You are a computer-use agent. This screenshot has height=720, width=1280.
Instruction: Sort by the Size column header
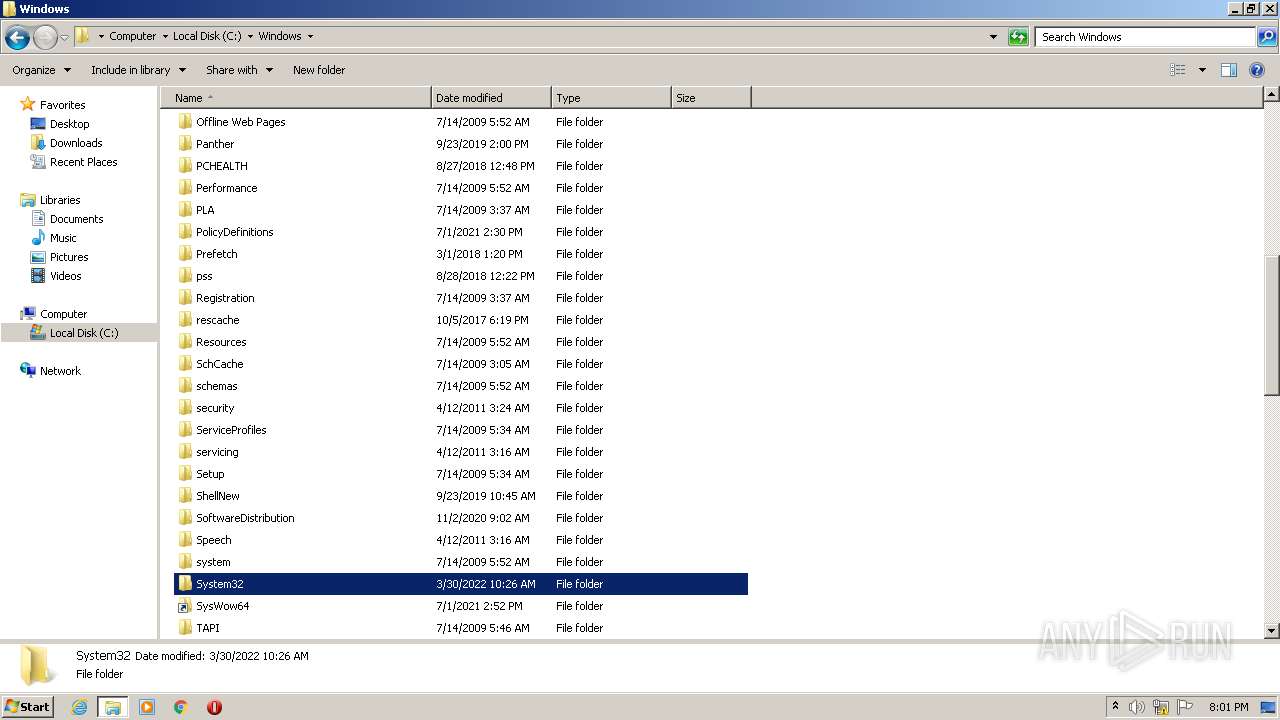[x=711, y=98]
